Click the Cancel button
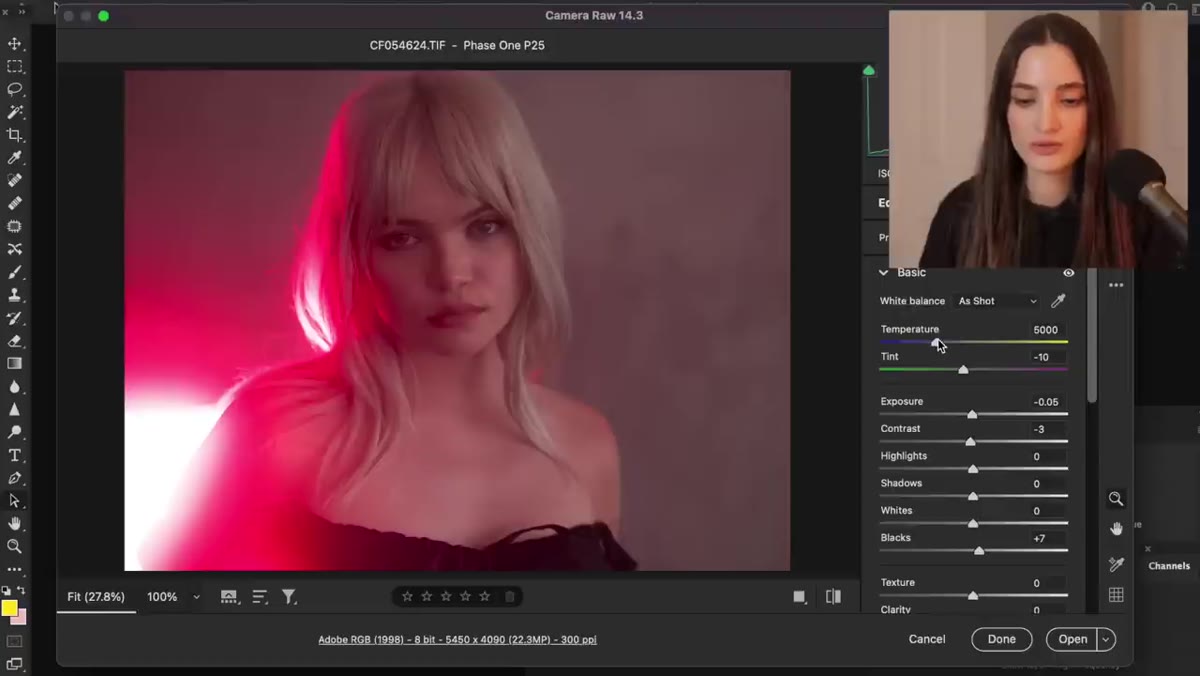1200x676 pixels. click(x=927, y=639)
